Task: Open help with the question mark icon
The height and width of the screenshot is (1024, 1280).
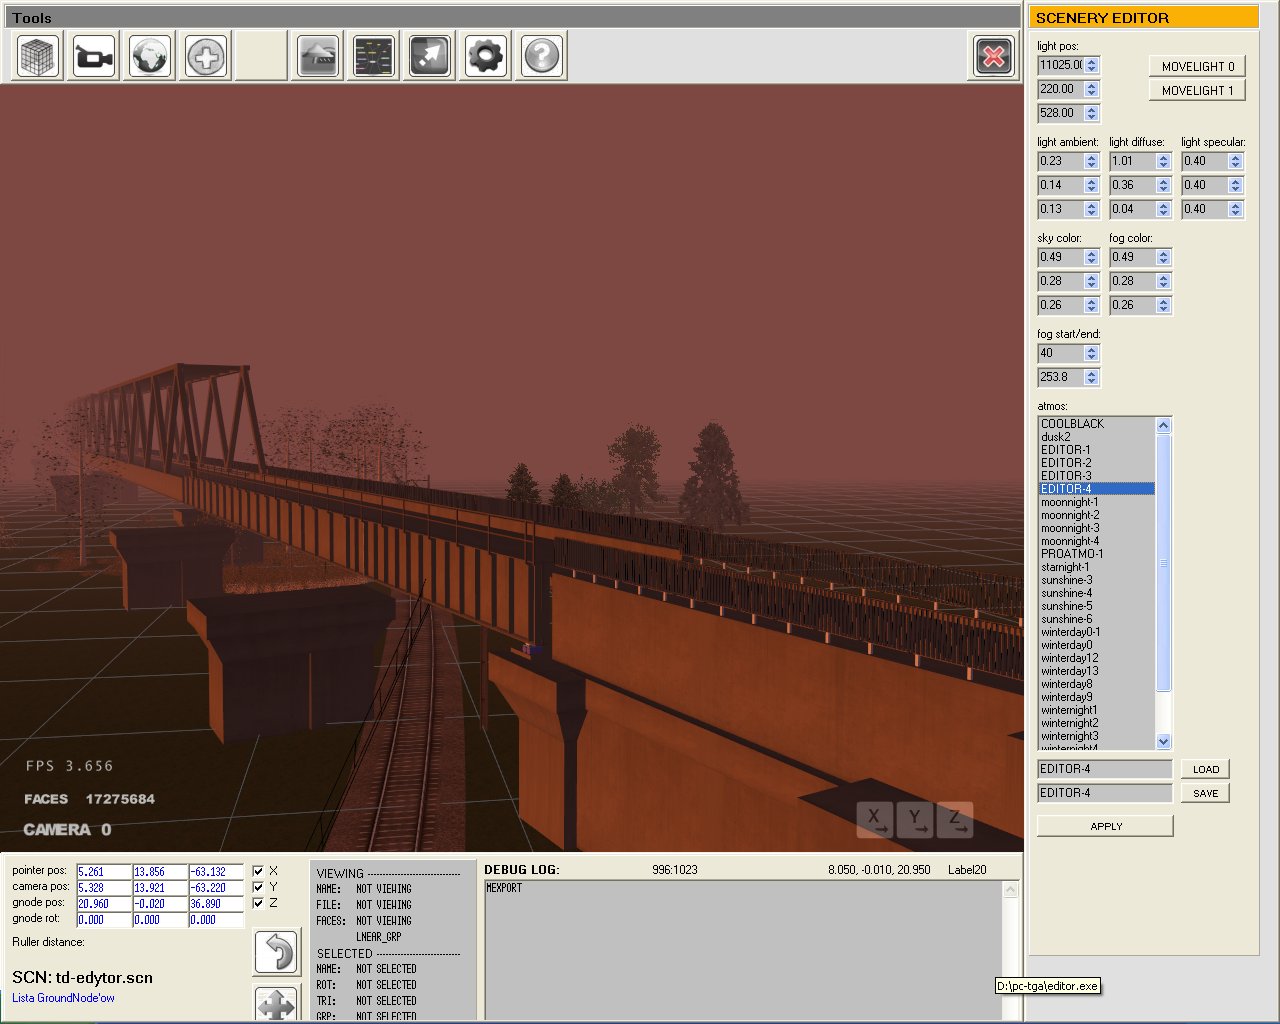Action: [542, 56]
